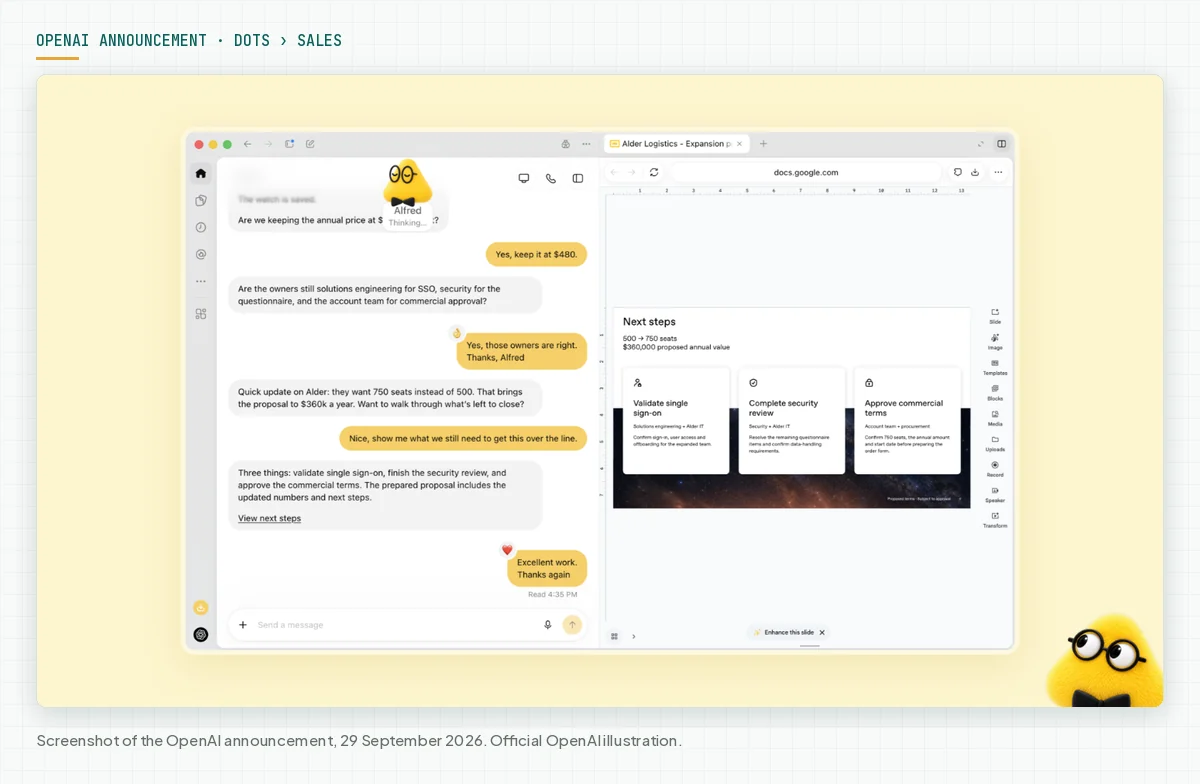This screenshot has width=1200, height=784.
Task: Click the Complete security review card
Action: point(792,421)
